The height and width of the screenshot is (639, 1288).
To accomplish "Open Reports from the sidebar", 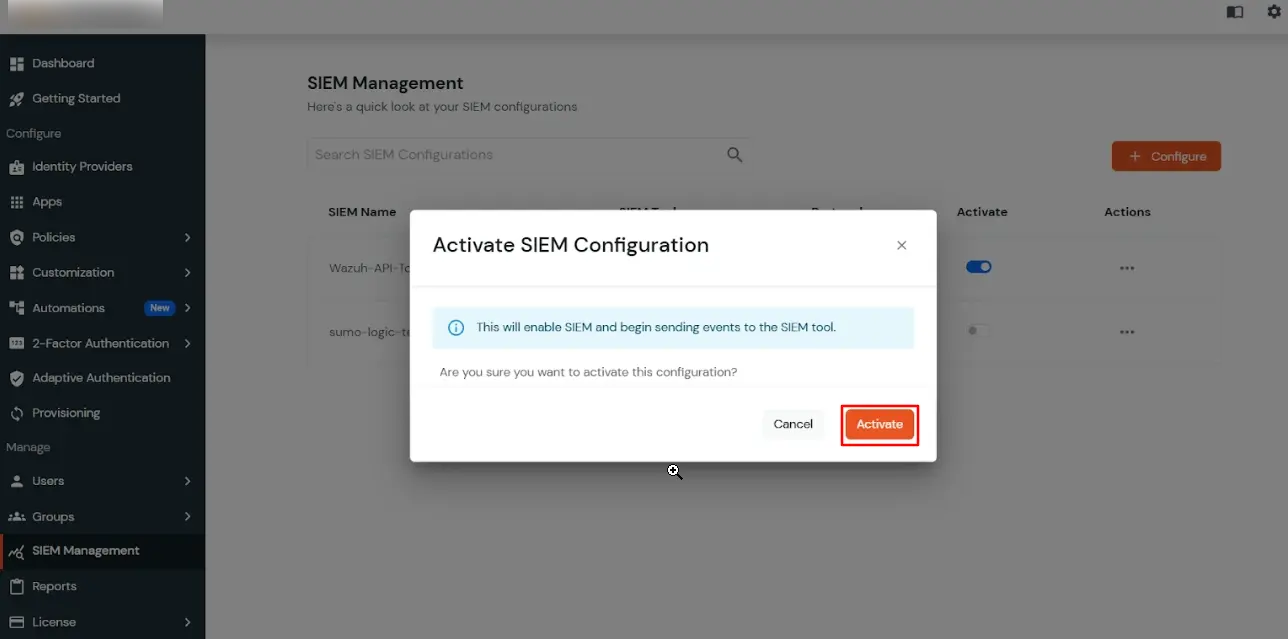I will pos(55,586).
